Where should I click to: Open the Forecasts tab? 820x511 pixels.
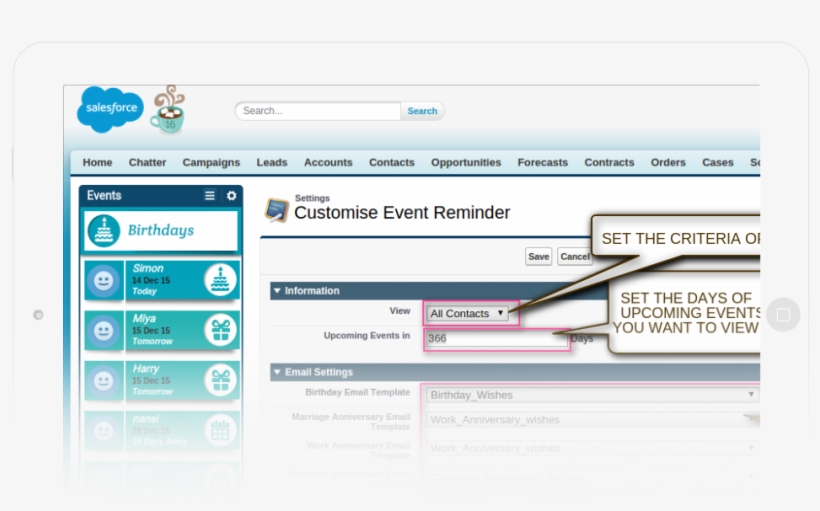[543, 163]
